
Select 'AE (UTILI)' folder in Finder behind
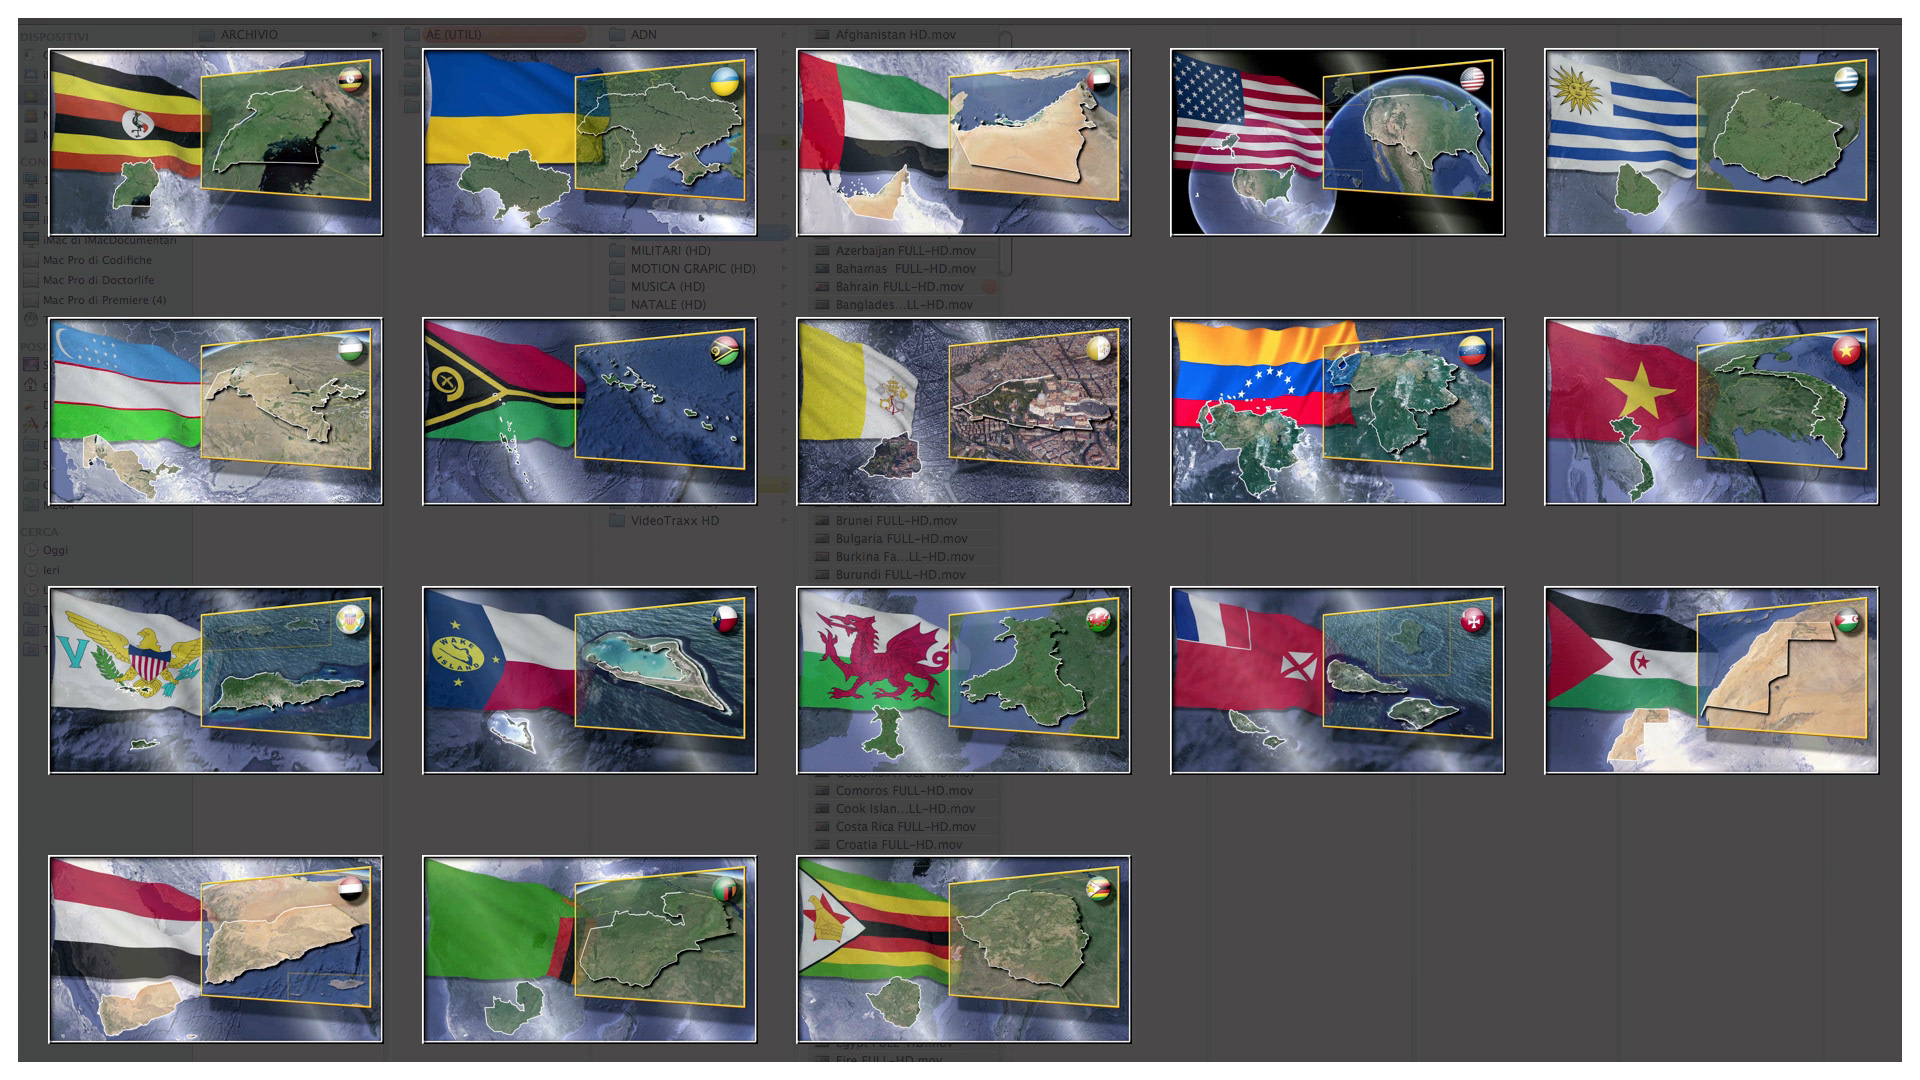pos(494,35)
